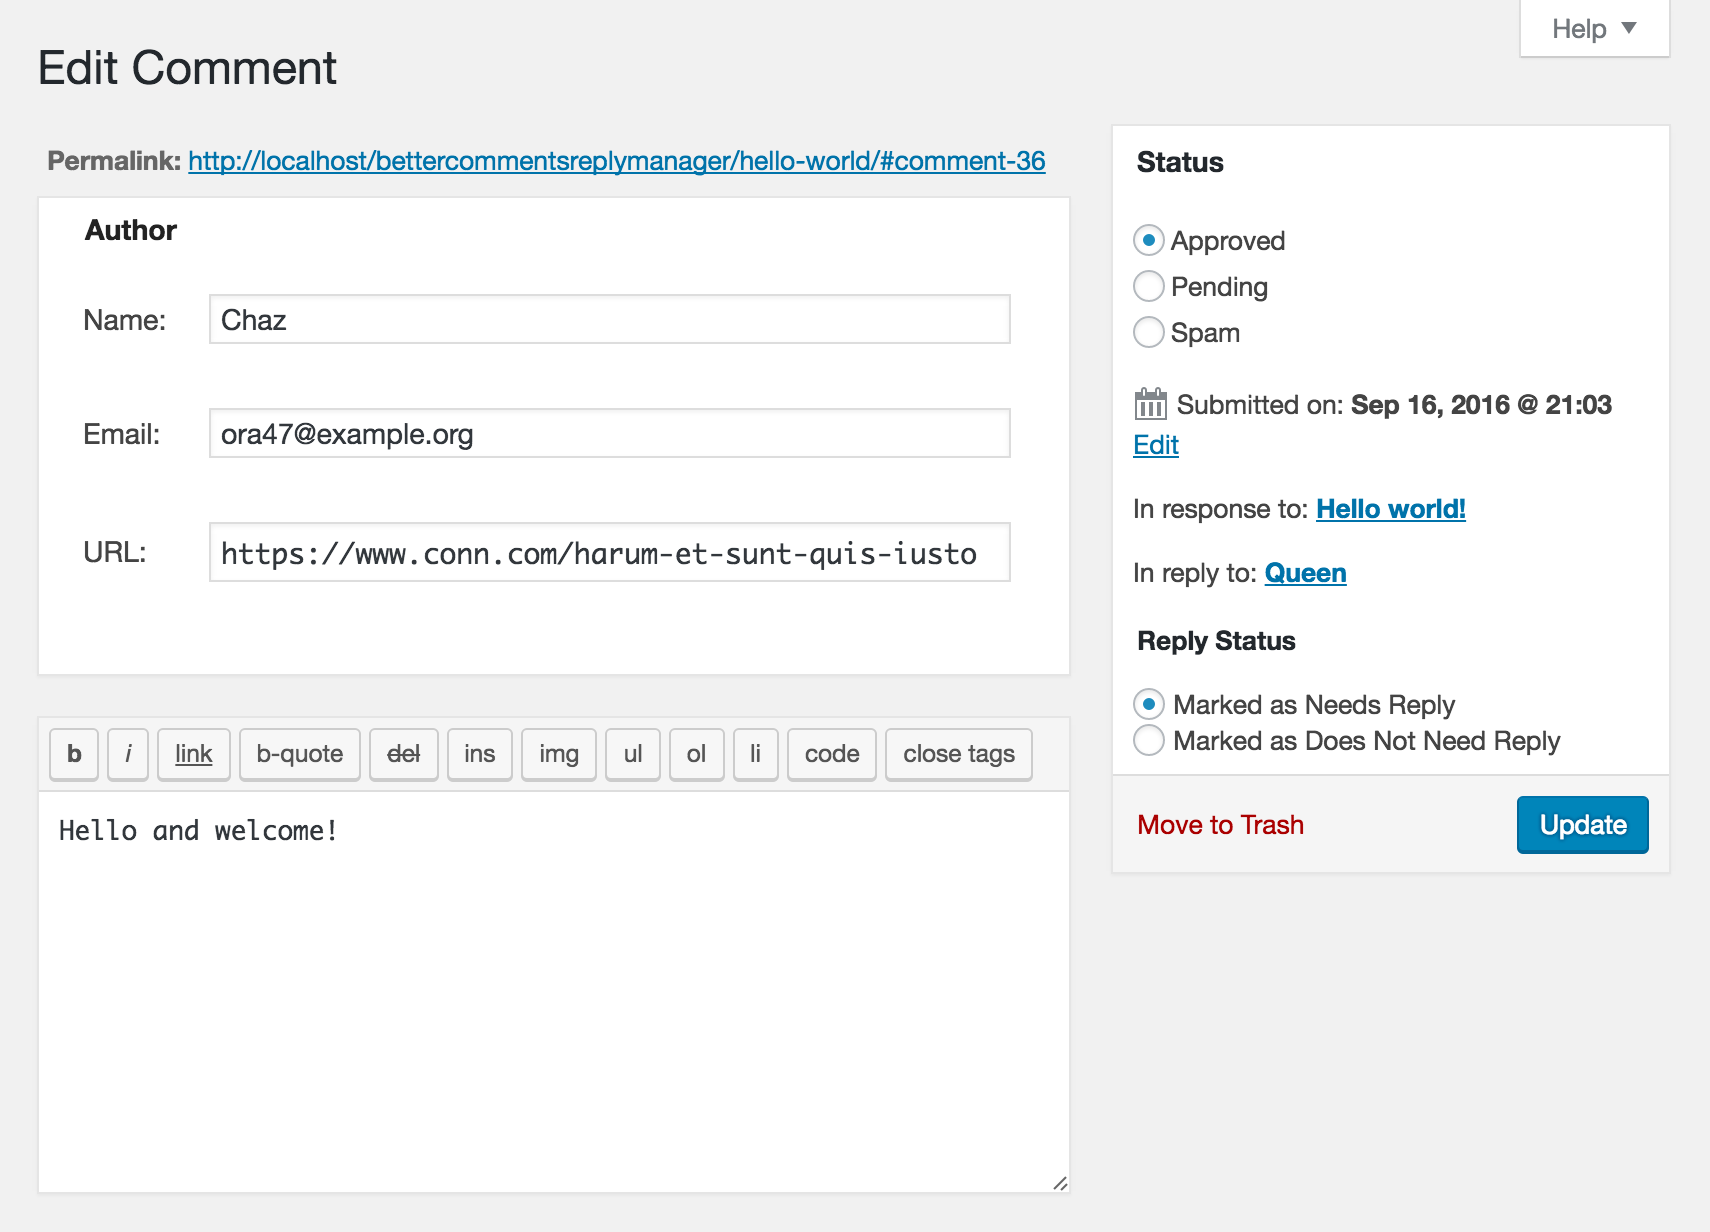
Task: Click the ul quicktag button
Action: (x=633, y=754)
